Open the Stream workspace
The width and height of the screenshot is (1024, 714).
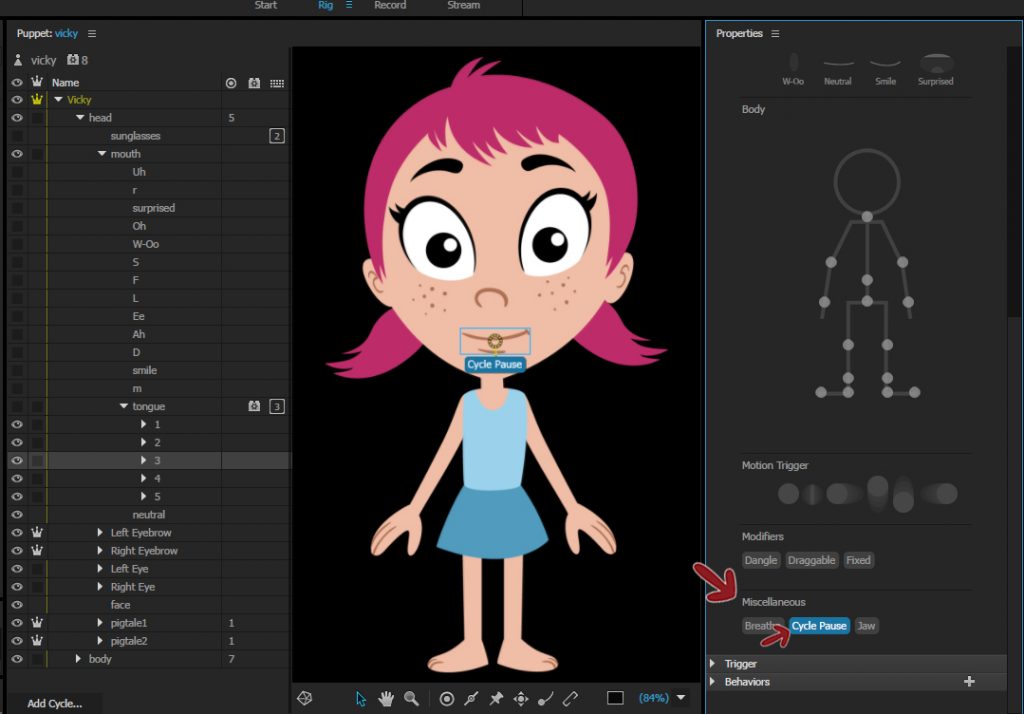pyautogui.click(x=463, y=5)
